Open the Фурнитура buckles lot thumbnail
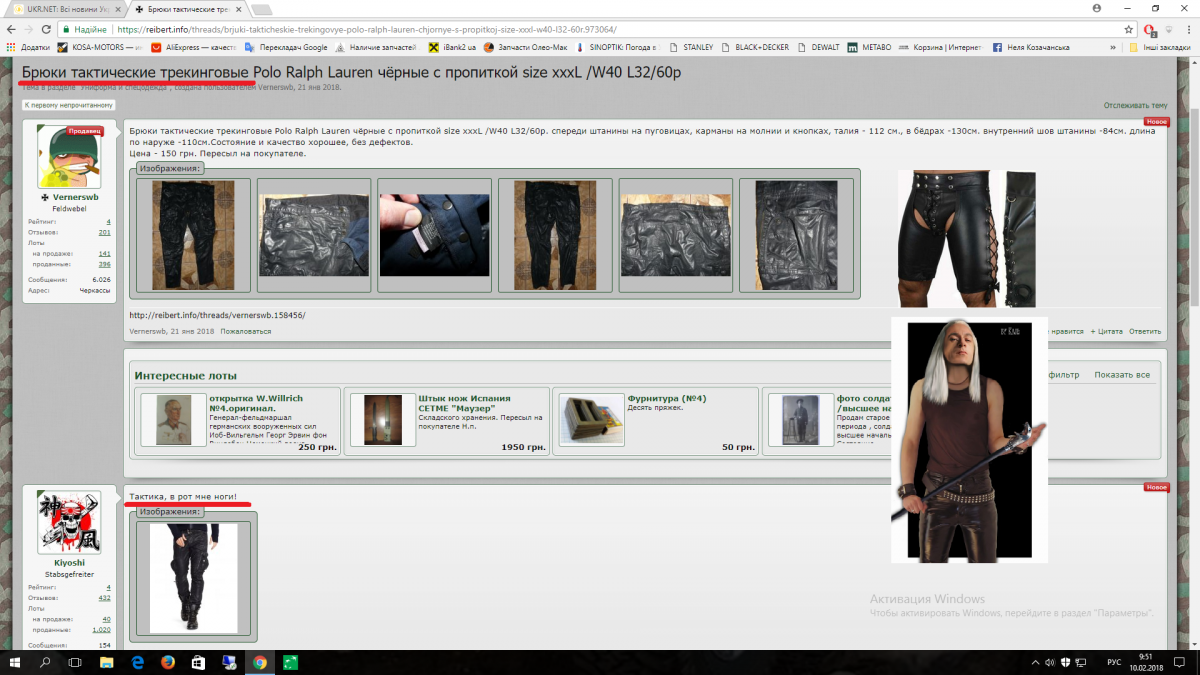This screenshot has width=1200, height=675. (591, 420)
